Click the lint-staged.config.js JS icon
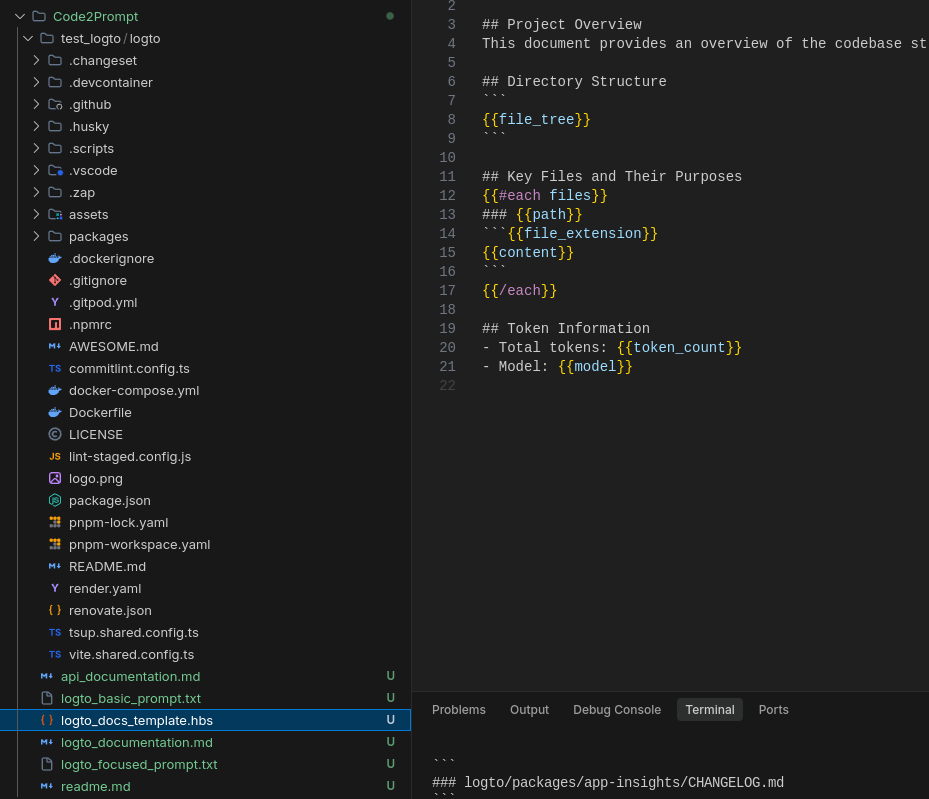The image size is (929, 799). point(55,457)
